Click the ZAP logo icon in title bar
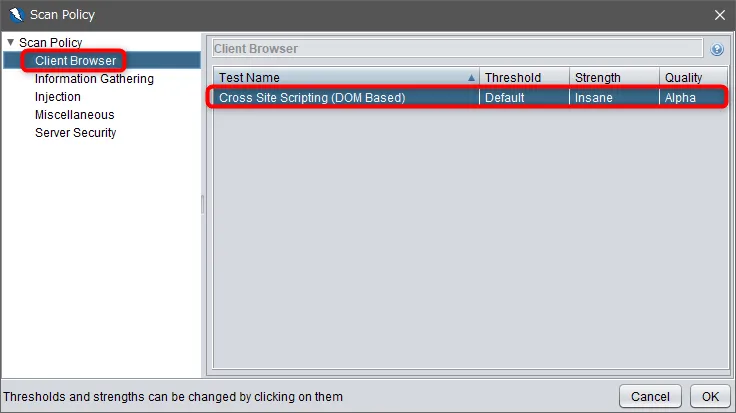The image size is (736, 413). coord(16,15)
